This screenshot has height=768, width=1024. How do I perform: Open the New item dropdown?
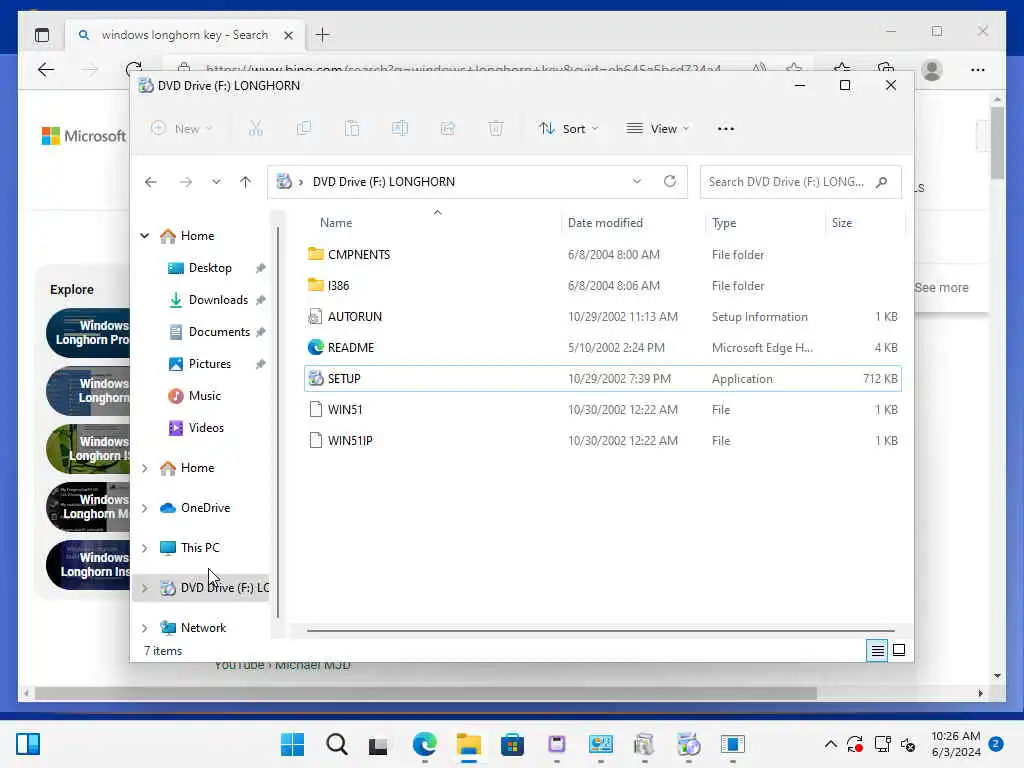click(182, 129)
